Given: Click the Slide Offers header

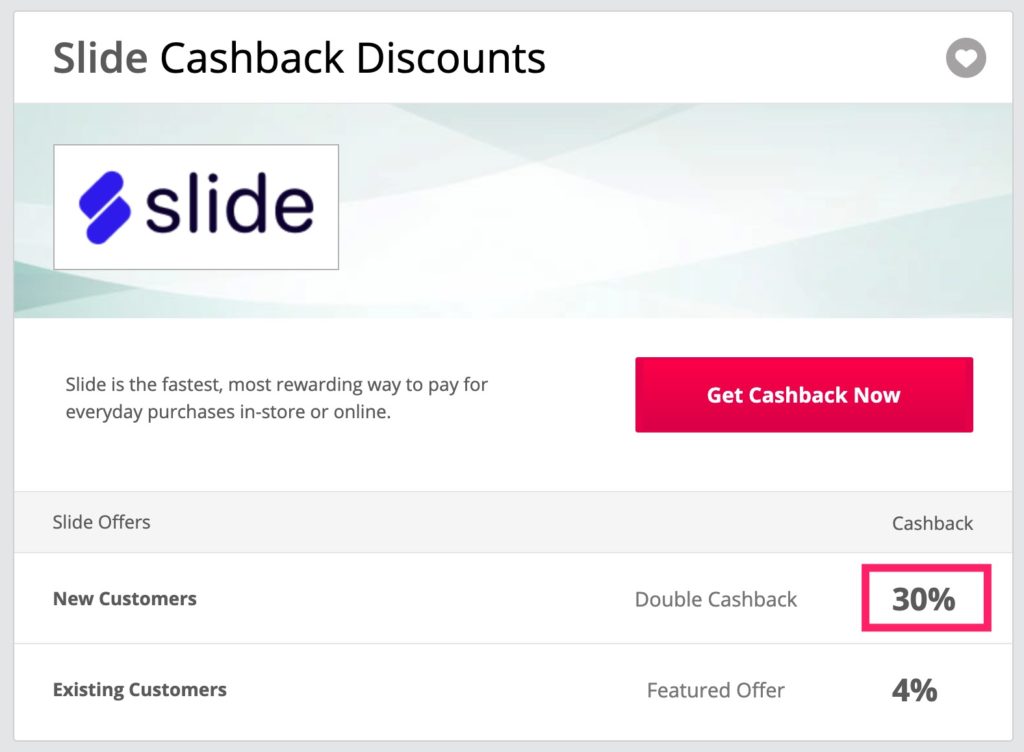Looking at the screenshot, I should pyautogui.click(x=101, y=522).
